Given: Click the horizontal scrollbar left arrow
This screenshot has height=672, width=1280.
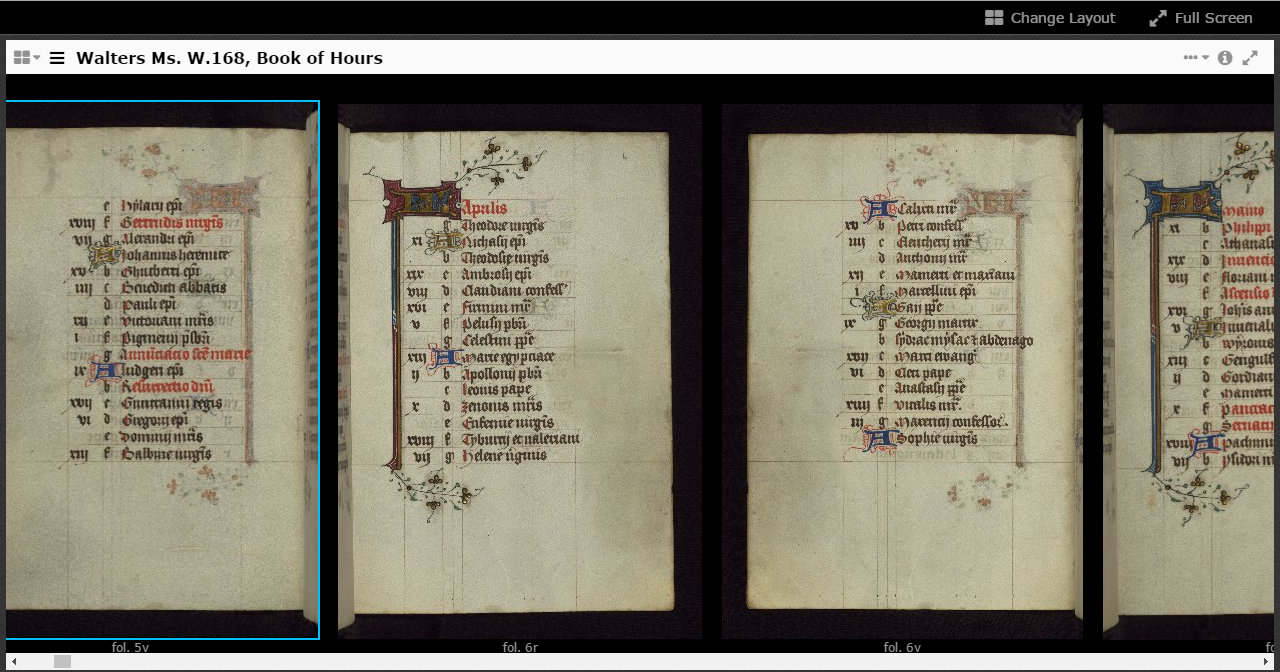Looking at the screenshot, I should point(14,662).
